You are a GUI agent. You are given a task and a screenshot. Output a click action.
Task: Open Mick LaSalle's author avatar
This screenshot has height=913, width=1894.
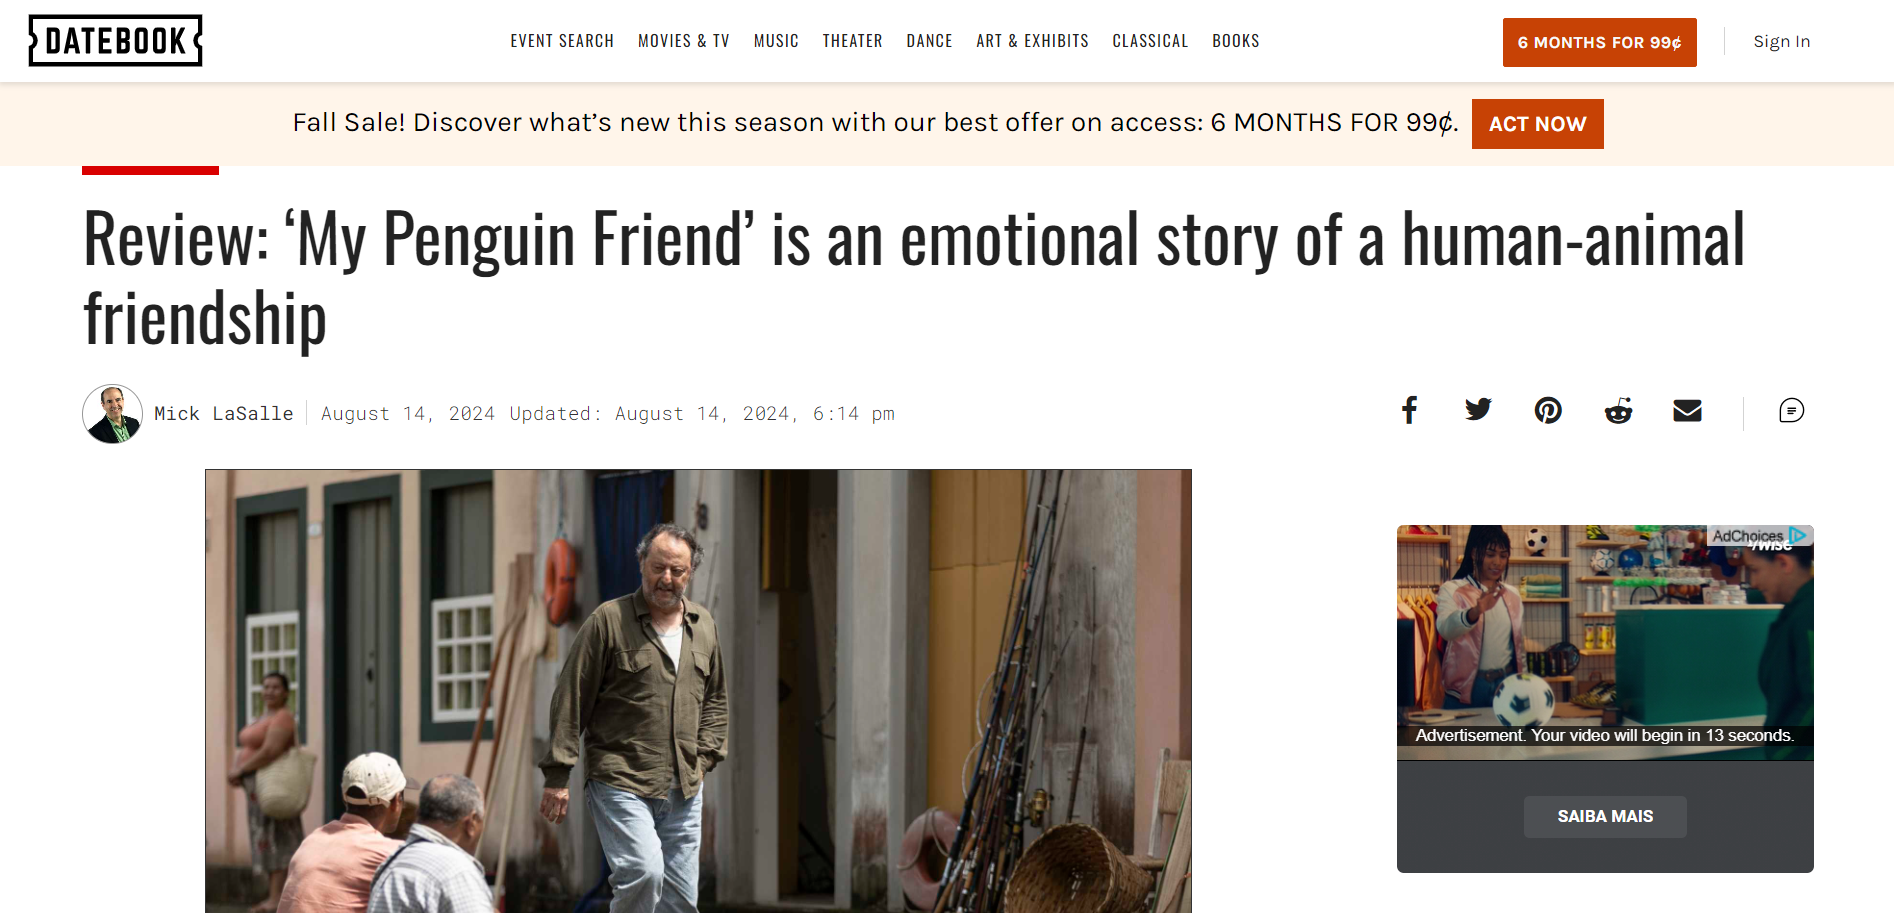(112, 414)
